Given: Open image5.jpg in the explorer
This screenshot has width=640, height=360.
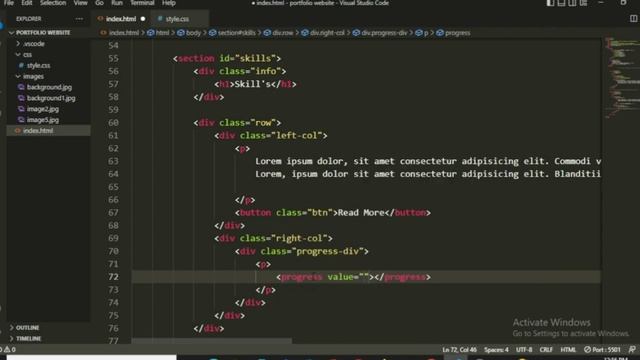Looking at the screenshot, I should (42, 120).
